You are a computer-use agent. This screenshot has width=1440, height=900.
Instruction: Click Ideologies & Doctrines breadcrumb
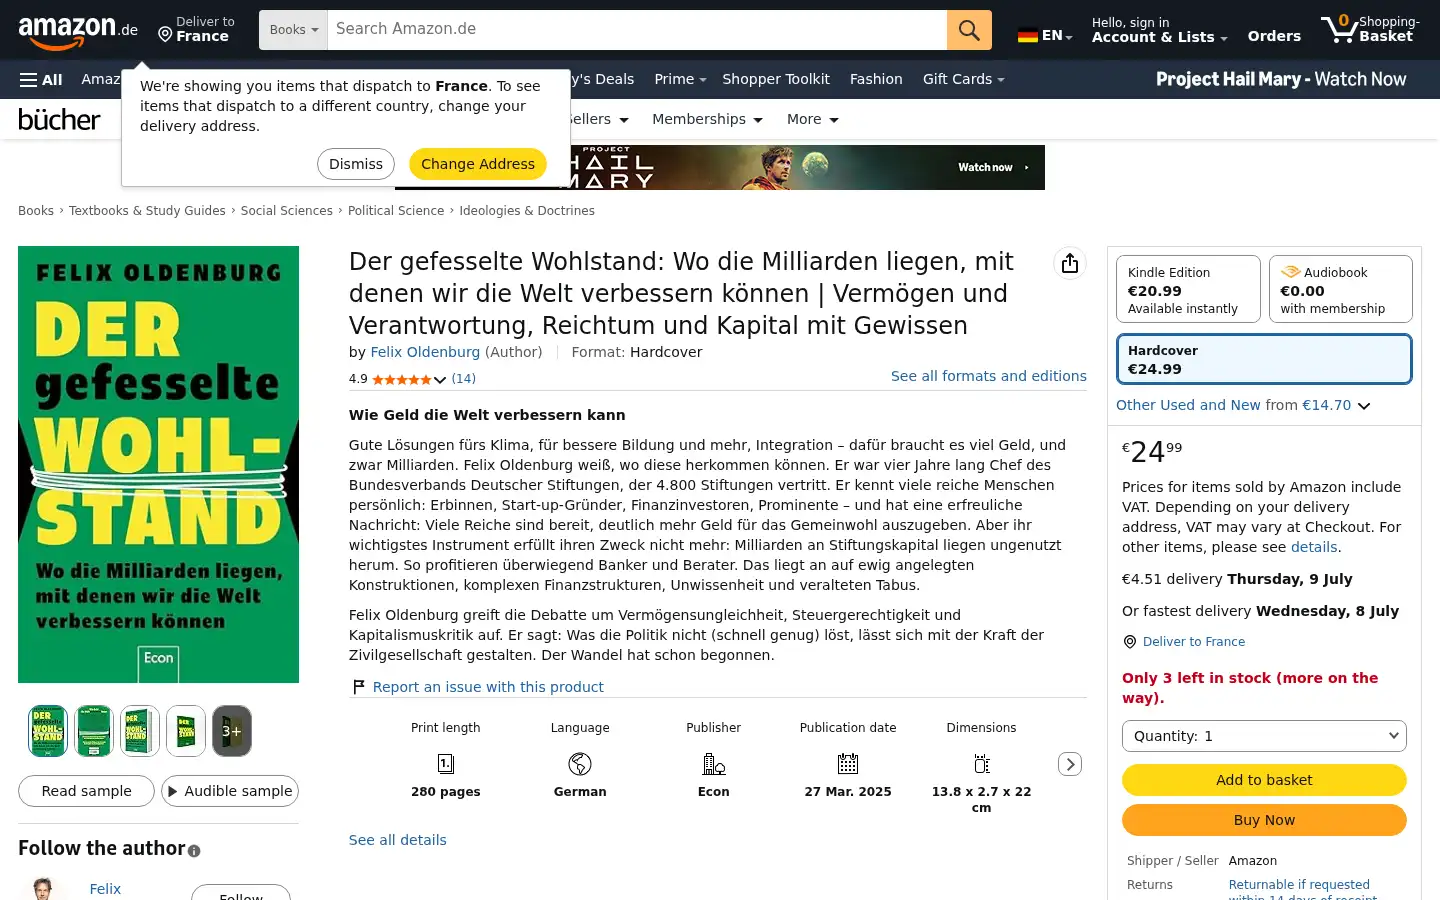(x=527, y=211)
